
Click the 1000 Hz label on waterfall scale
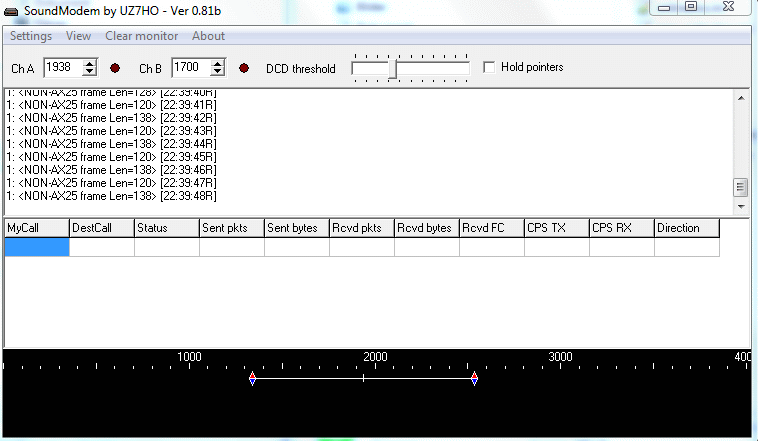189,357
